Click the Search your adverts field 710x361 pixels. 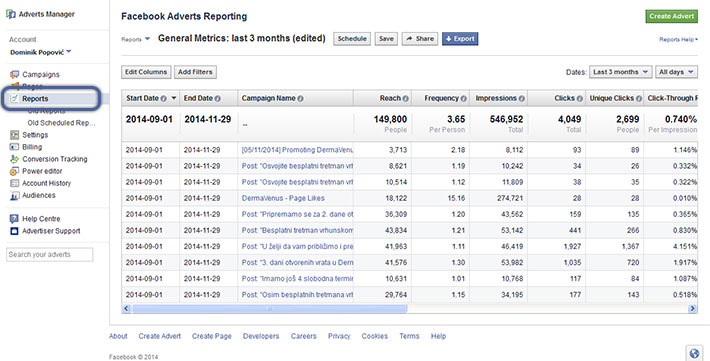coord(50,255)
